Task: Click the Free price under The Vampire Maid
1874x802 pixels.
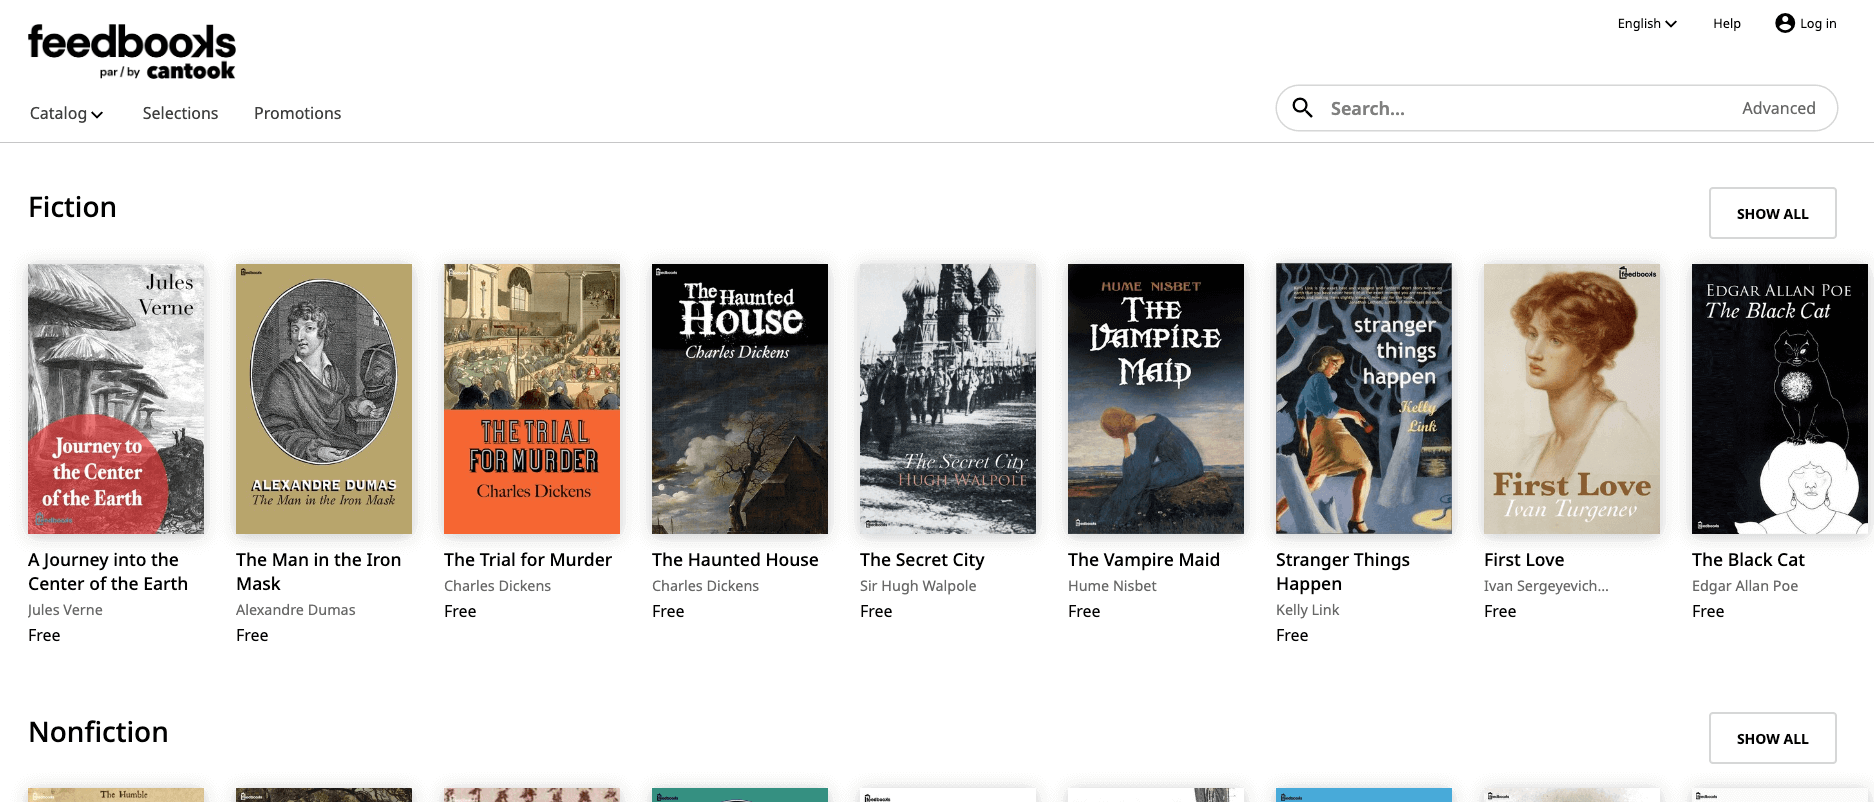Action: [x=1084, y=611]
